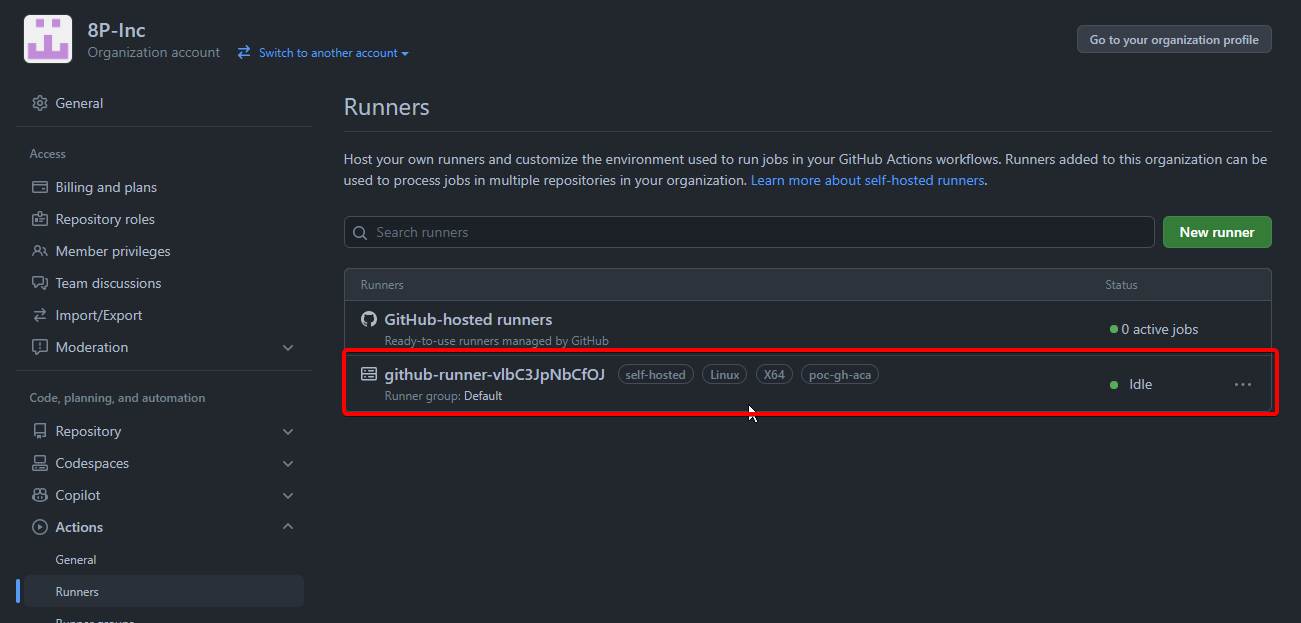This screenshot has height=623, width=1301.
Task: Click the green Idle status indicator
Action: (x=1114, y=384)
